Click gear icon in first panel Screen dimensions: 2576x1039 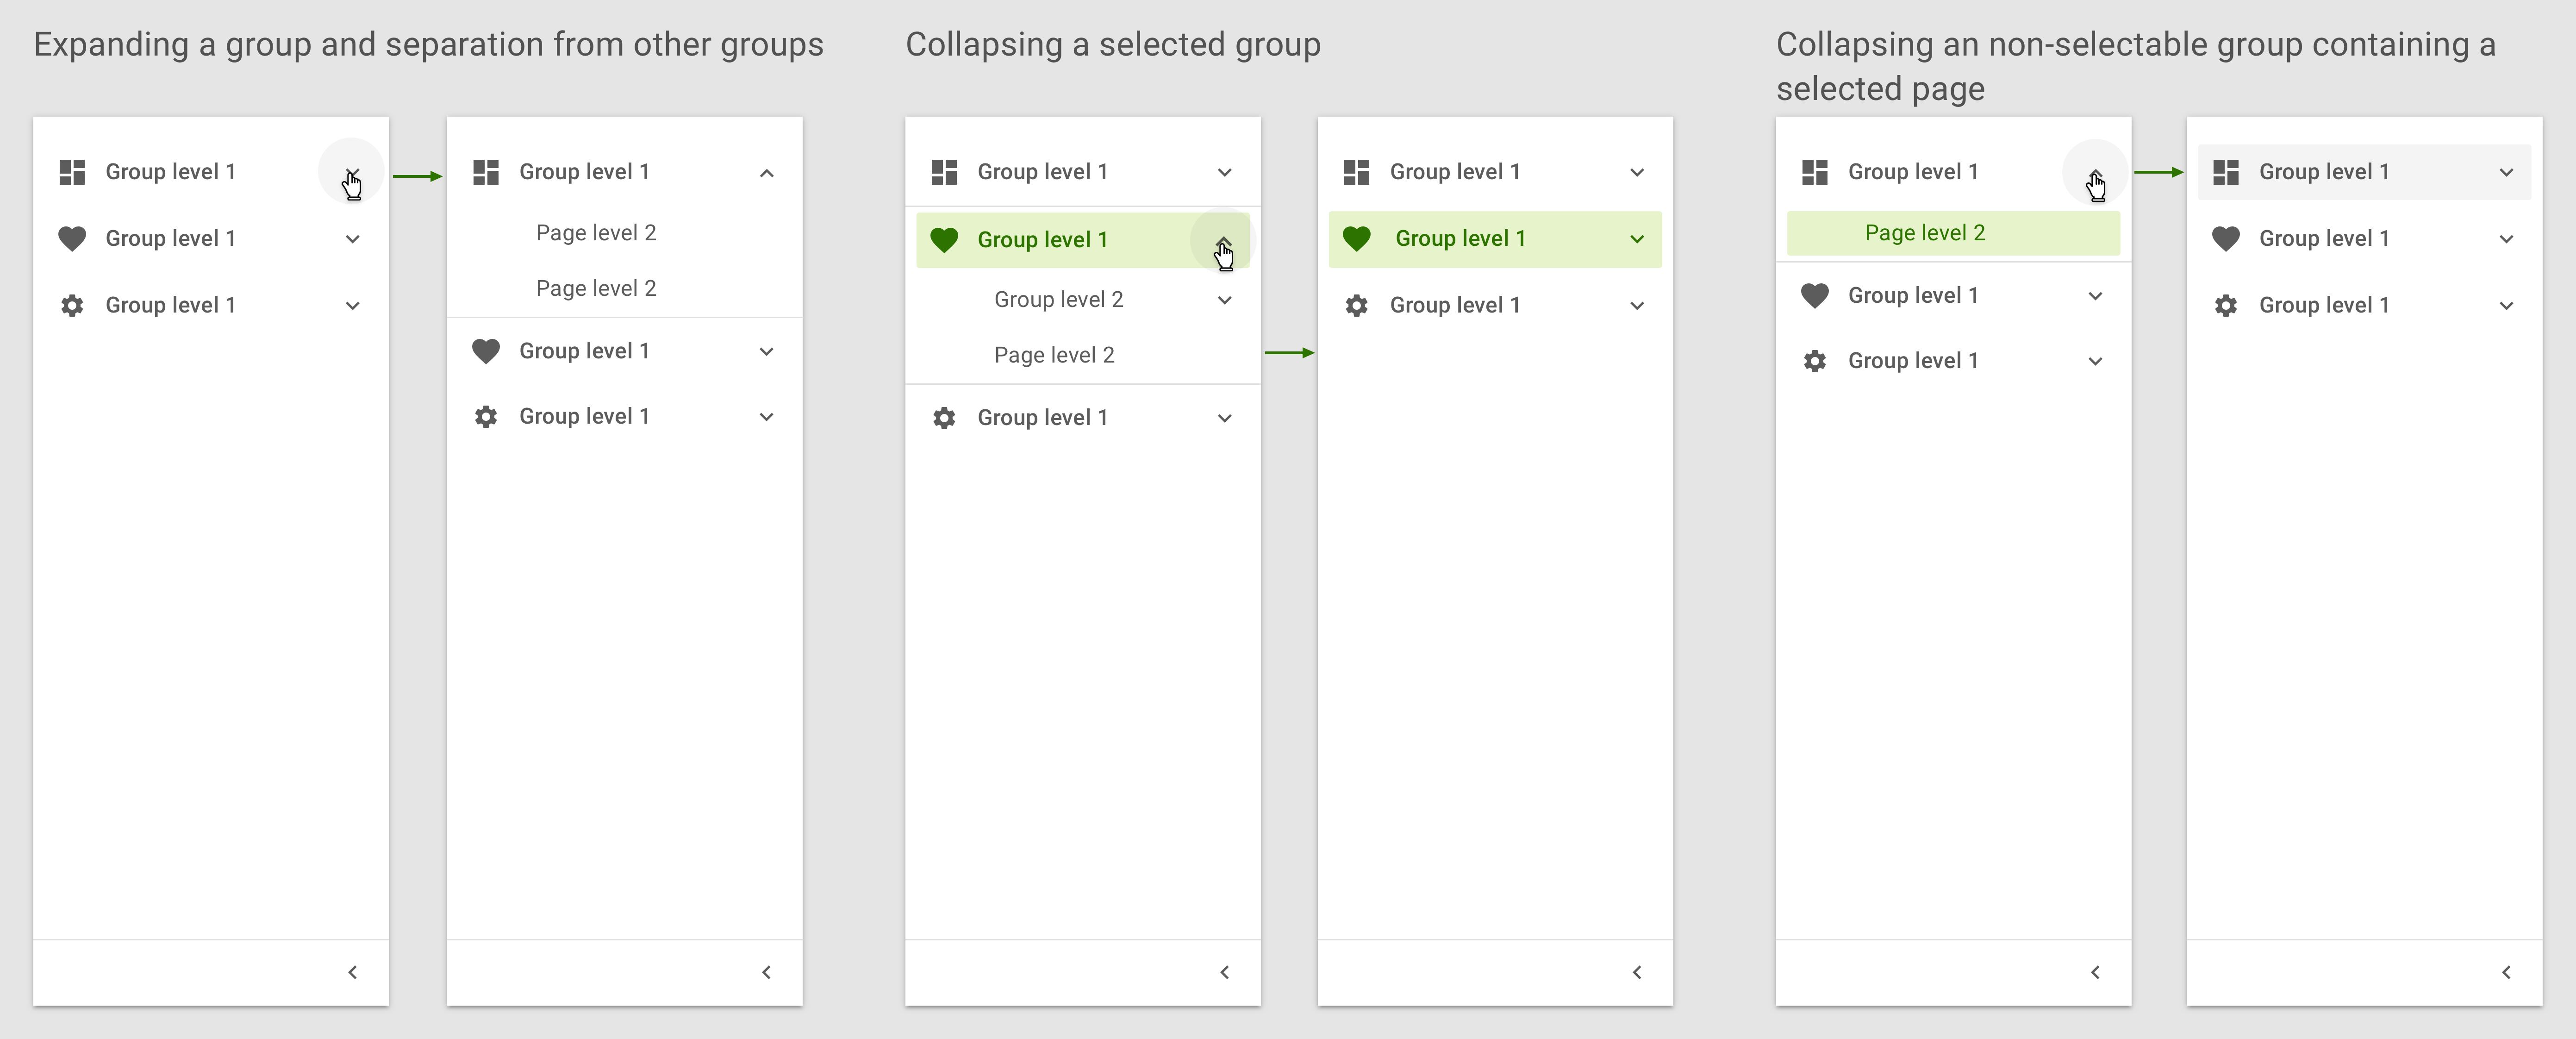(x=72, y=305)
